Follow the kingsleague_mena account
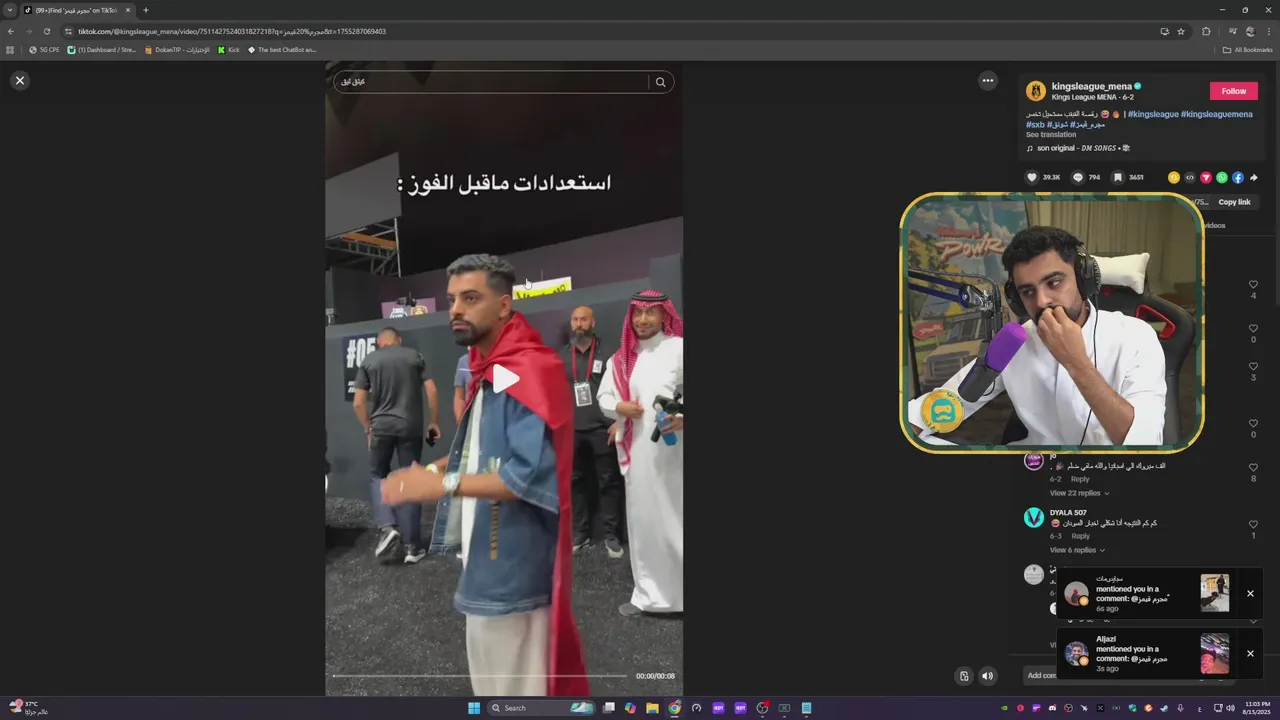The height and width of the screenshot is (720, 1280). point(1234,91)
